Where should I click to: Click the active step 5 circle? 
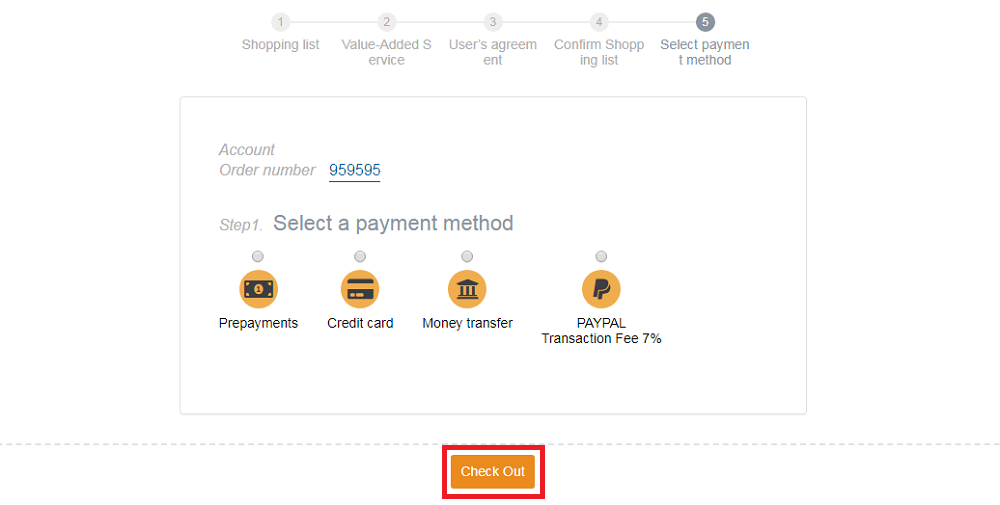(x=705, y=22)
